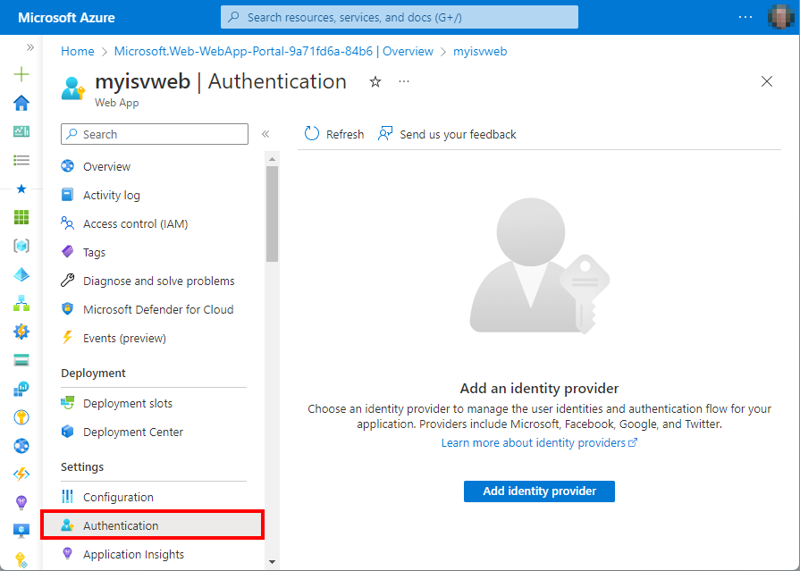Click the Deployment section header
This screenshot has height=571, width=800.
pyautogui.click(x=93, y=373)
